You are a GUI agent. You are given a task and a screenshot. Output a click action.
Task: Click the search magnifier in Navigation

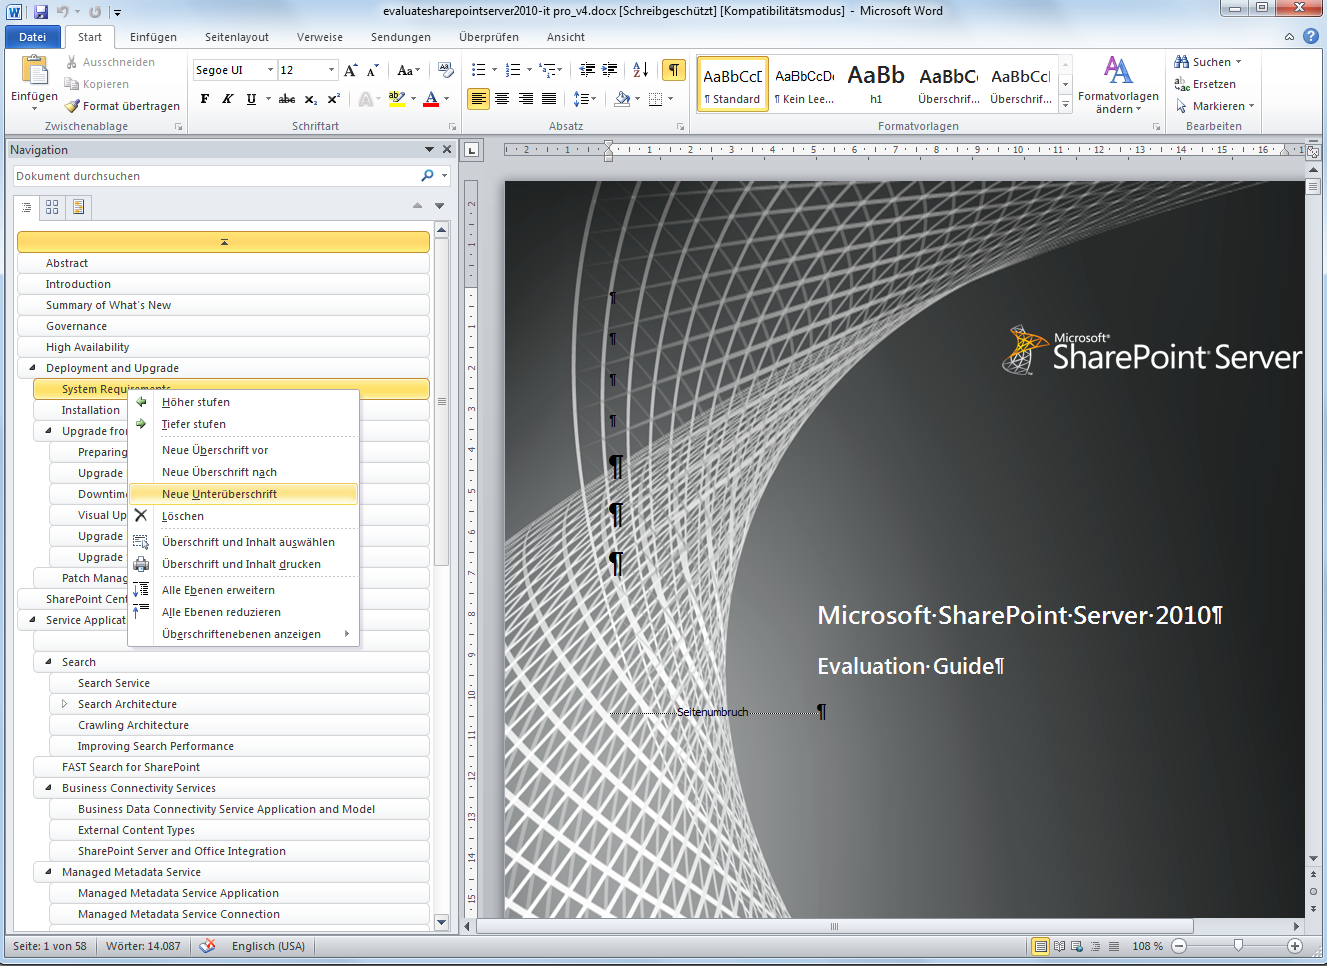click(x=427, y=176)
